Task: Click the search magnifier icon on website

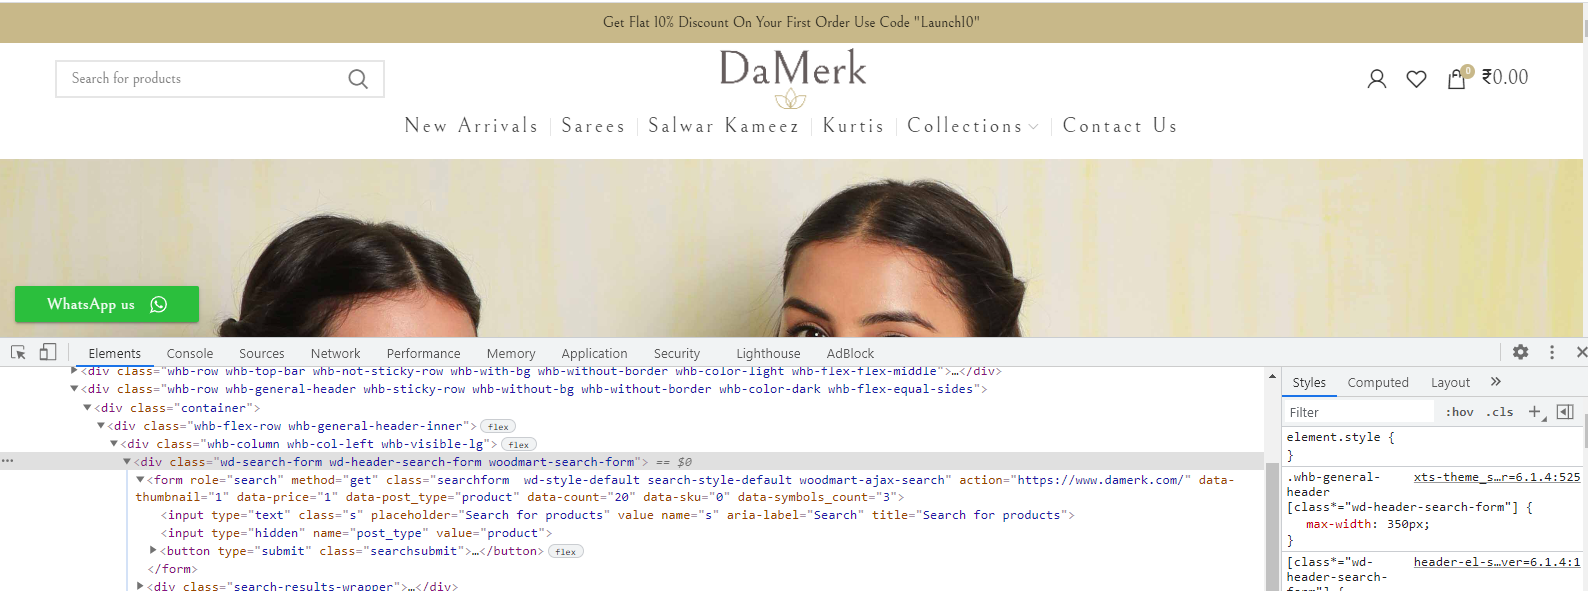Action: (358, 79)
